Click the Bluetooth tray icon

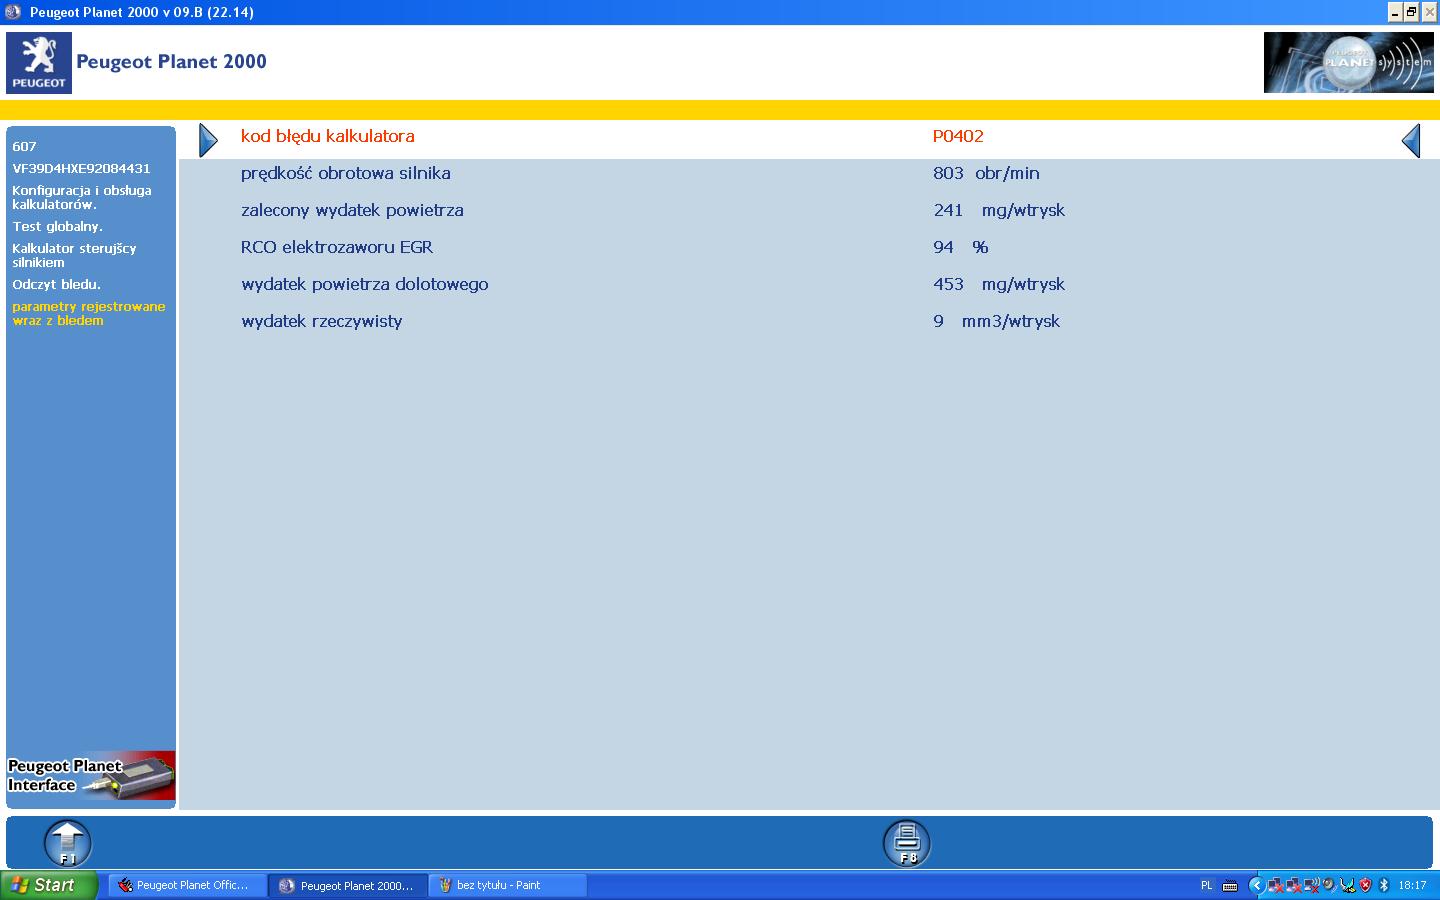1385,885
